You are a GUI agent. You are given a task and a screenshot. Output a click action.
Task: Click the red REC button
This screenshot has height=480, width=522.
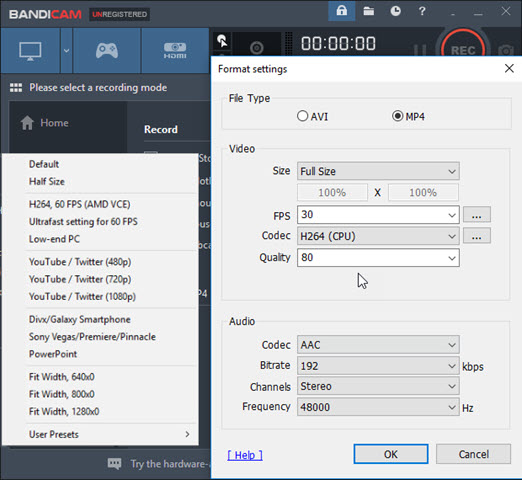click(x=463, y=50)
